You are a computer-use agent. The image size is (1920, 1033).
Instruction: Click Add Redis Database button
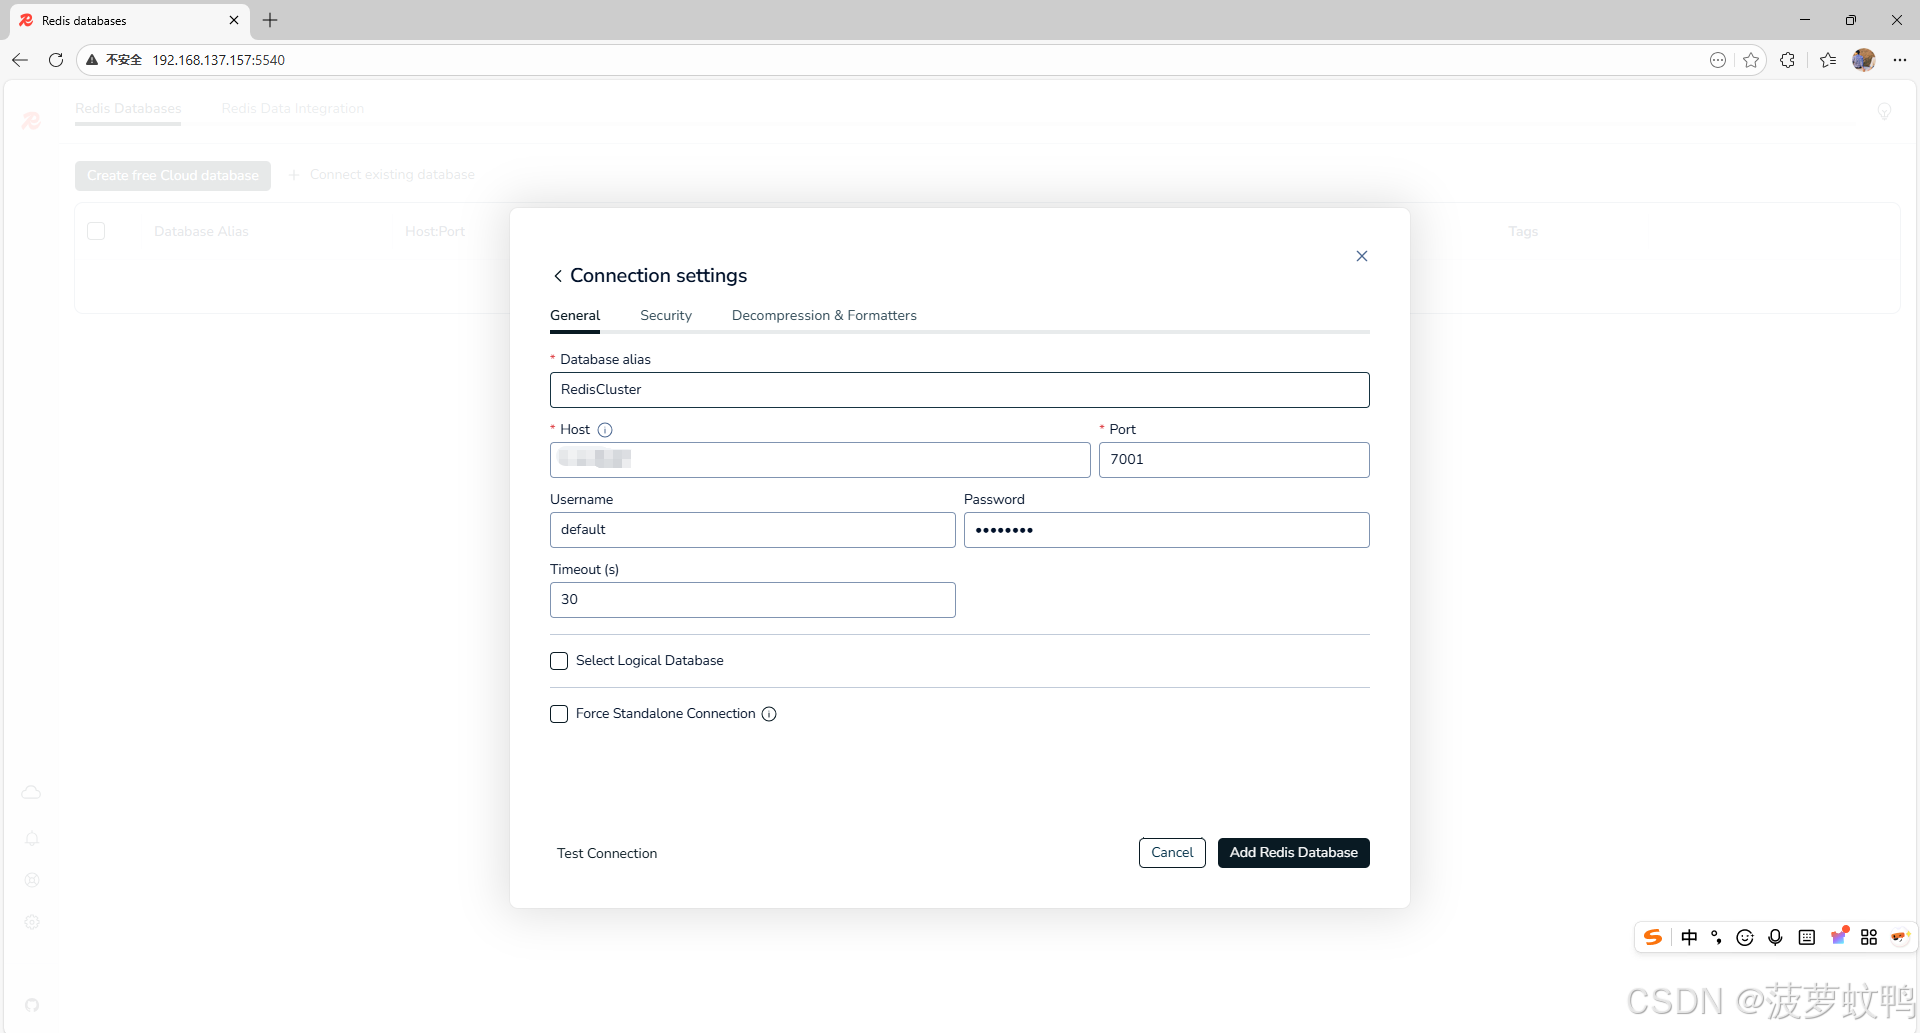(x=1293, y=853)
